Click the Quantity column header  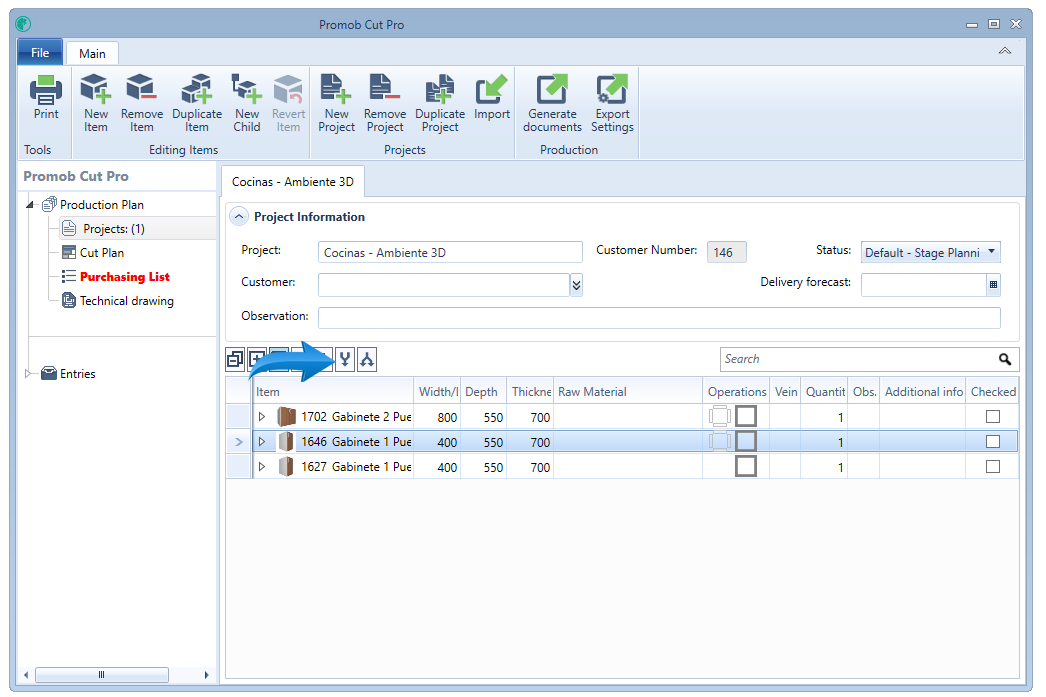[825, 392]
